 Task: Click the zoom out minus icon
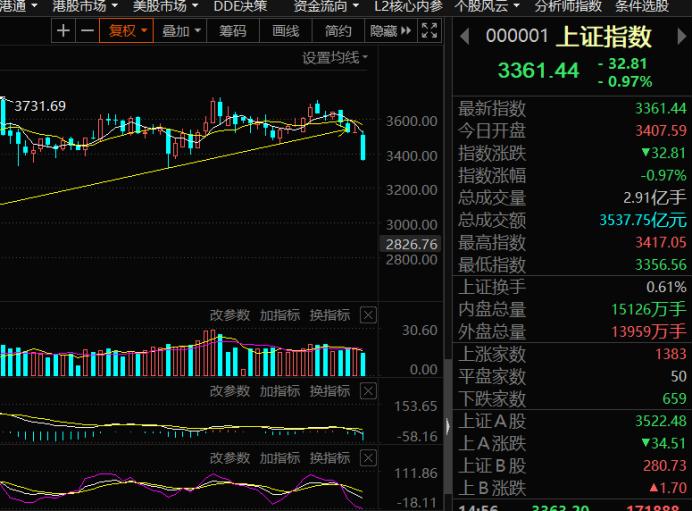(x=87, y=31)
